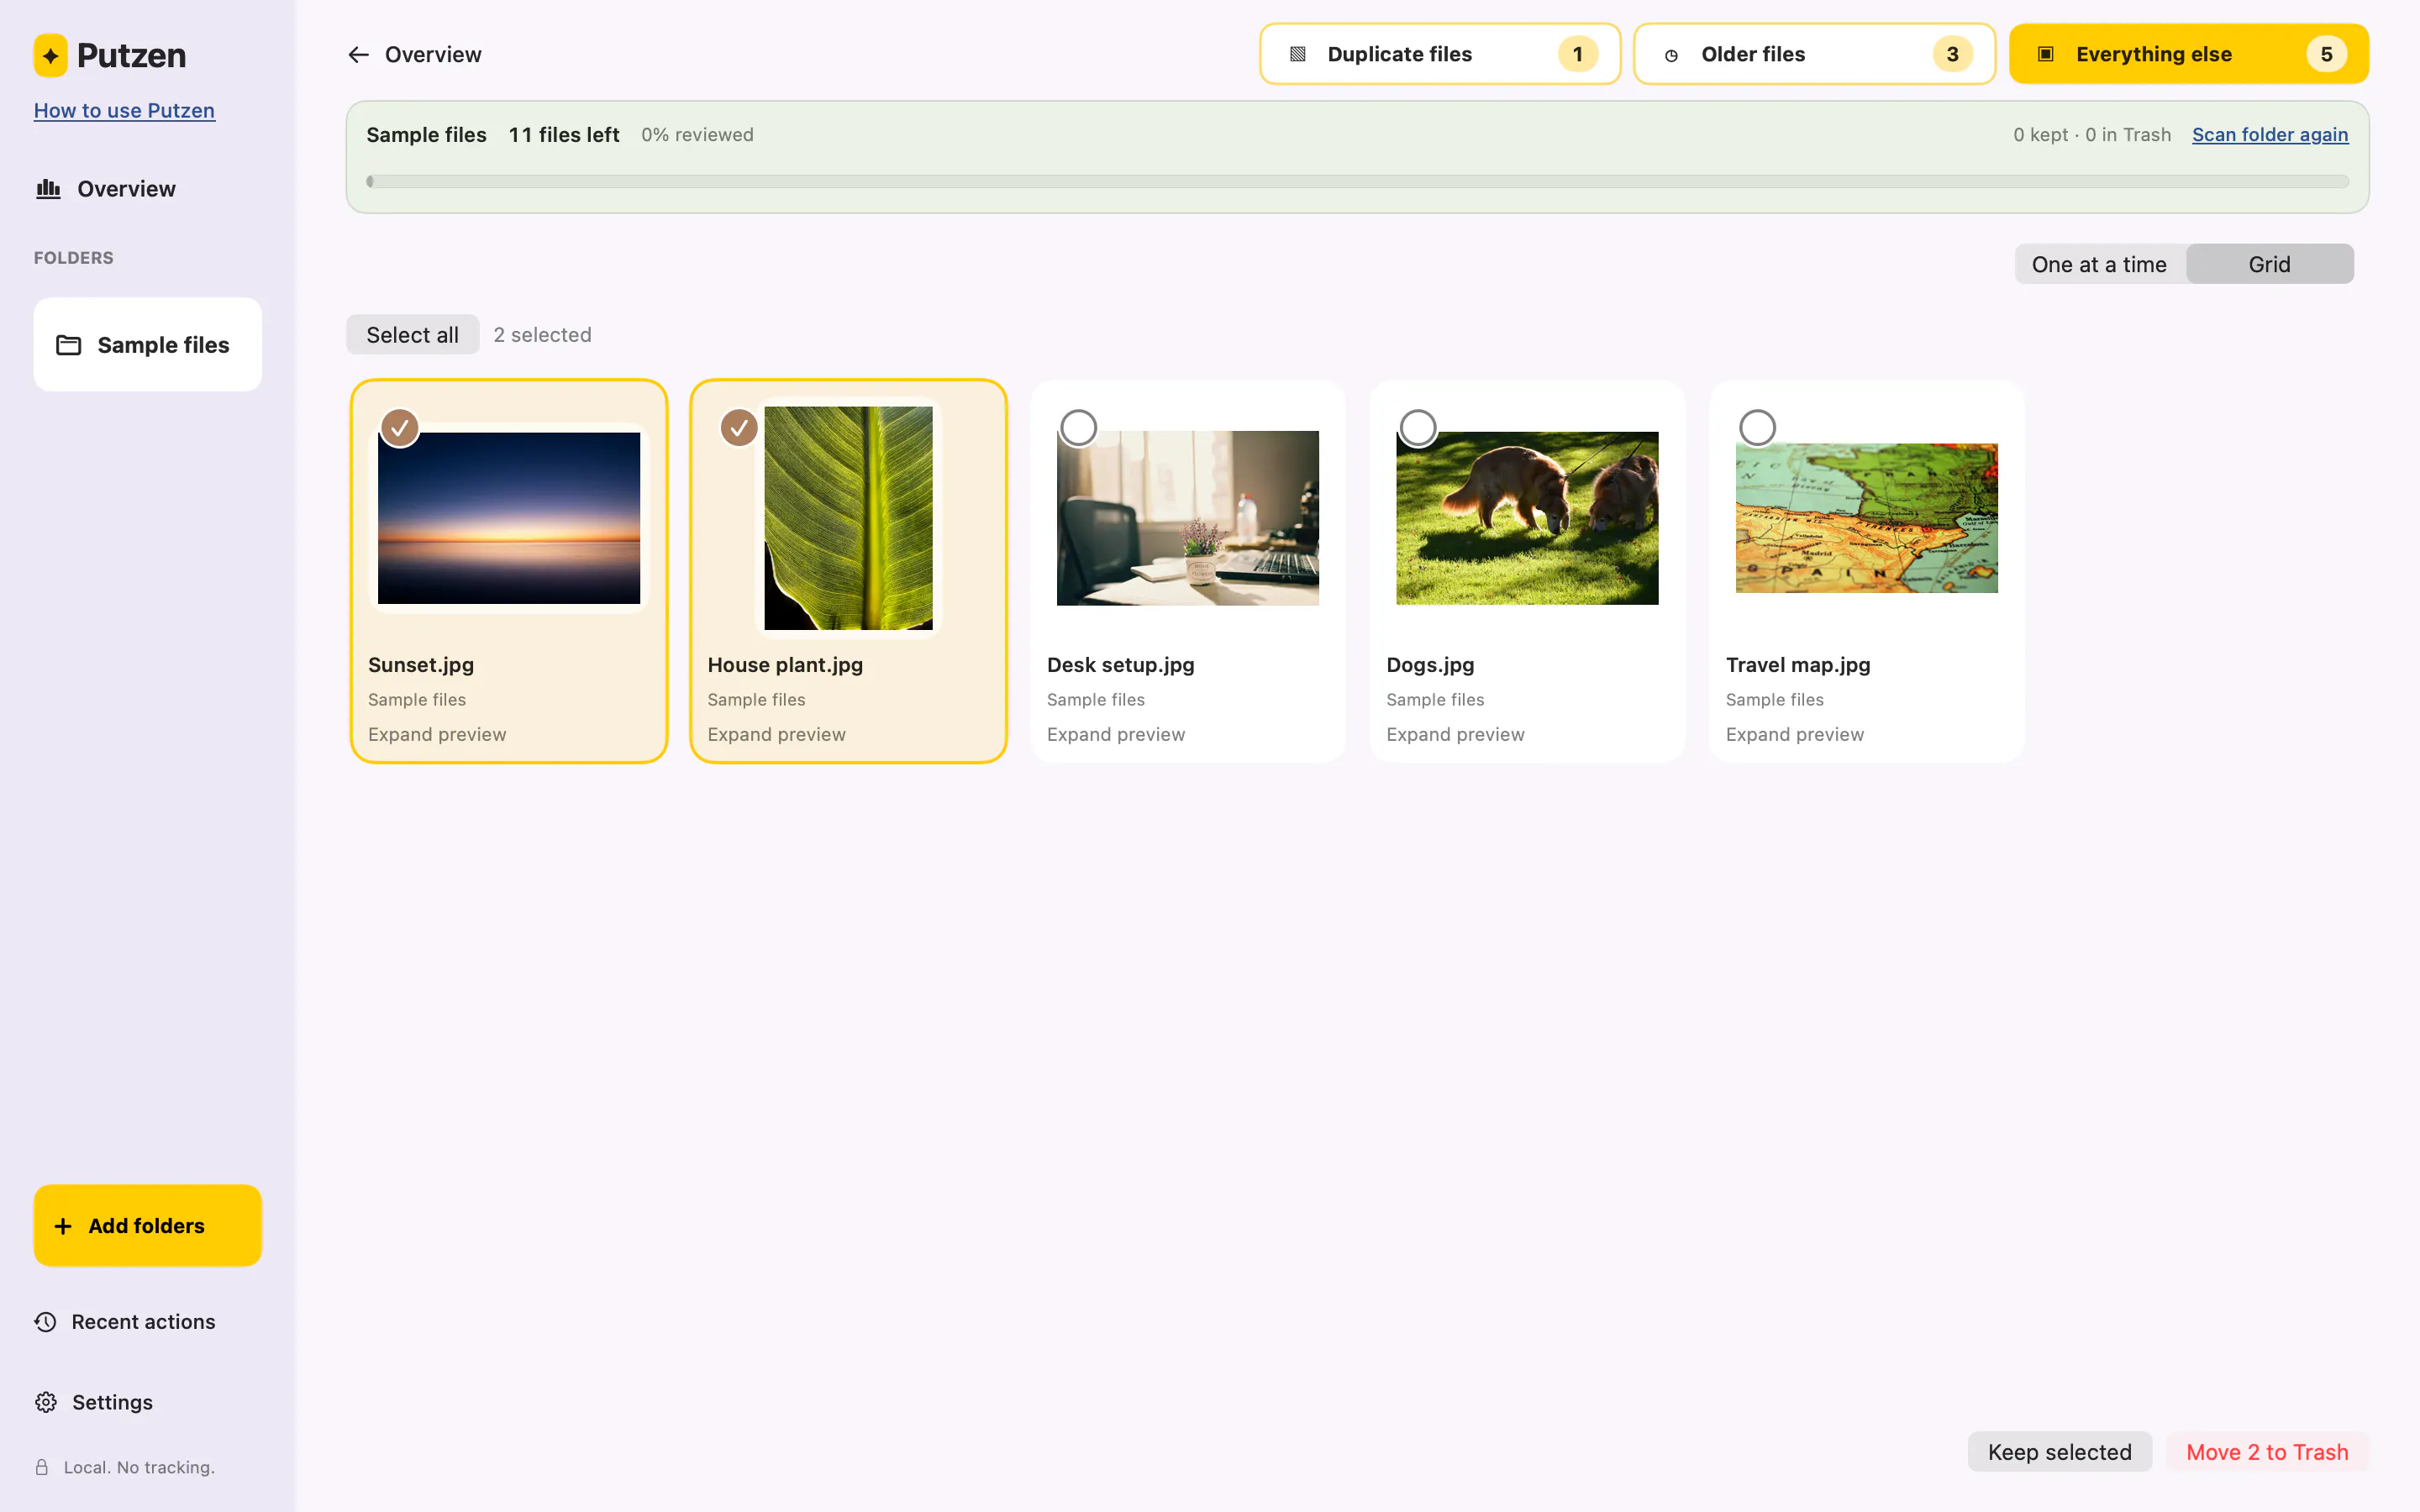Click the Select all button
The image size is (2420, 1512).
pyautogui.click(x=412, y=335)
